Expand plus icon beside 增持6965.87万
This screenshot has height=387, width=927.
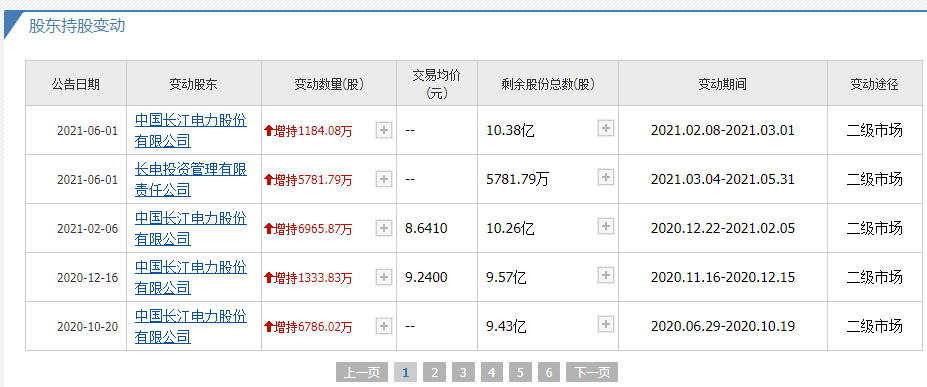click(384, 228)
